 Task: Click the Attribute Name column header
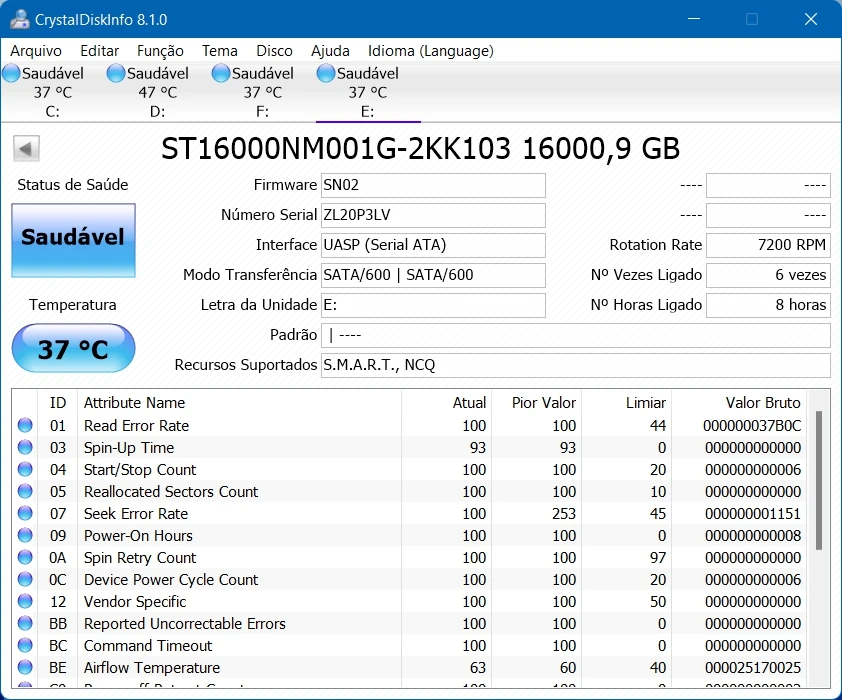[x=134, y=403]
